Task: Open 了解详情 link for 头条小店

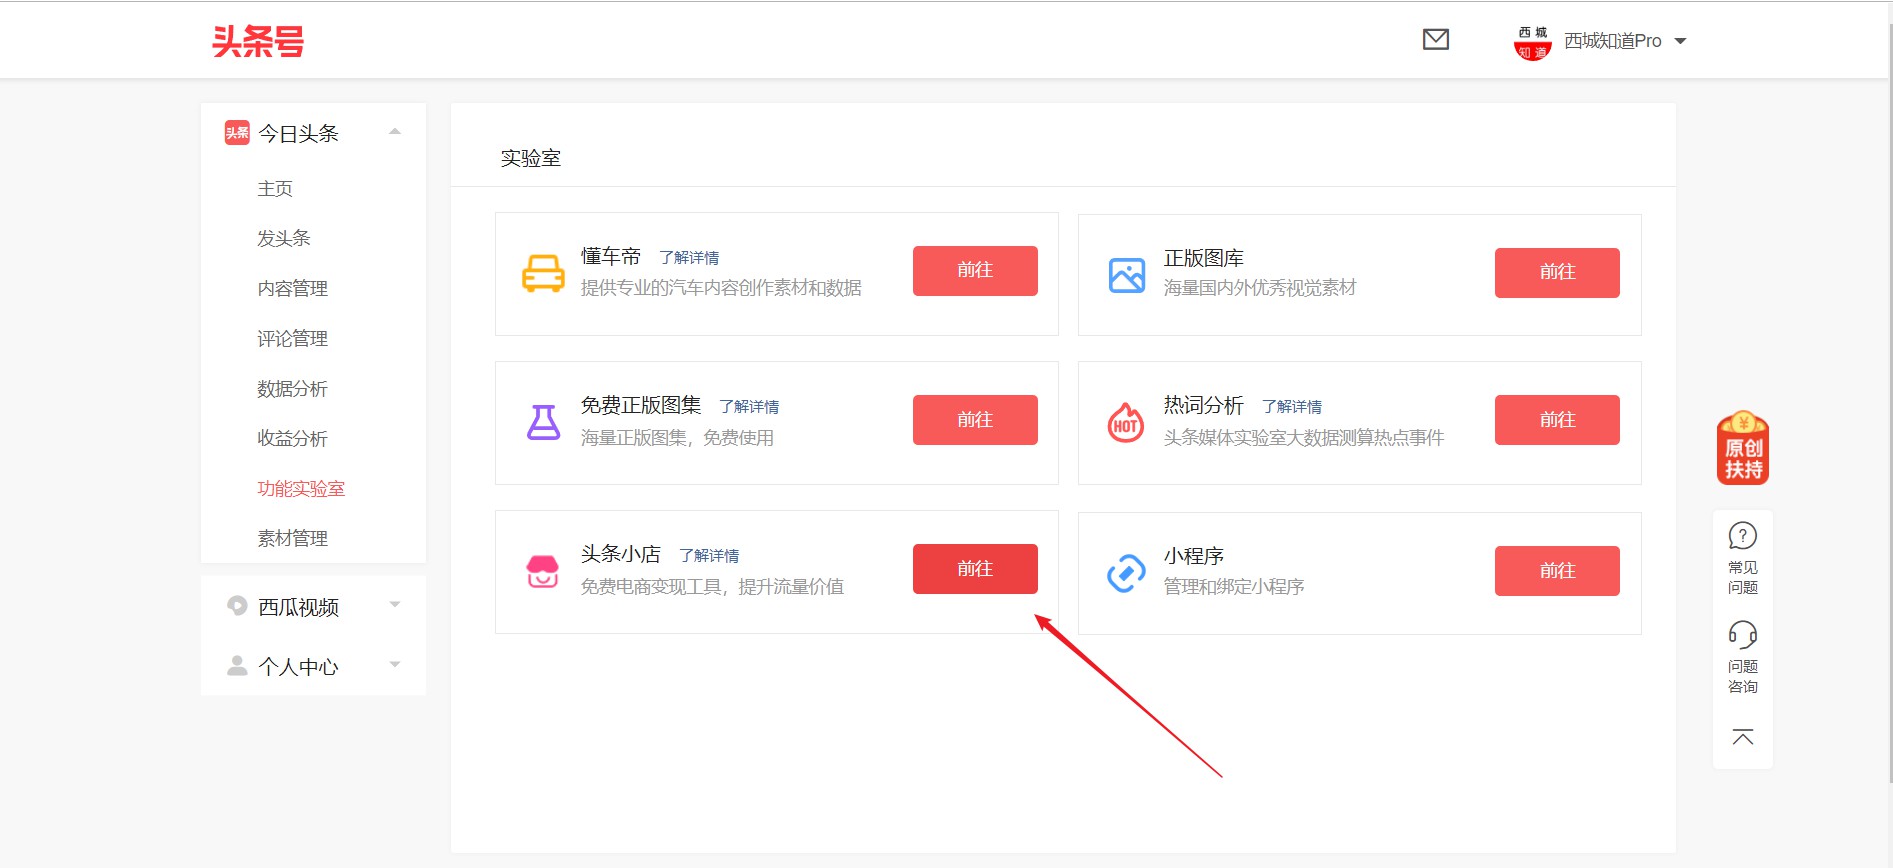Action: pyautogui.click(x=709, y=556)
